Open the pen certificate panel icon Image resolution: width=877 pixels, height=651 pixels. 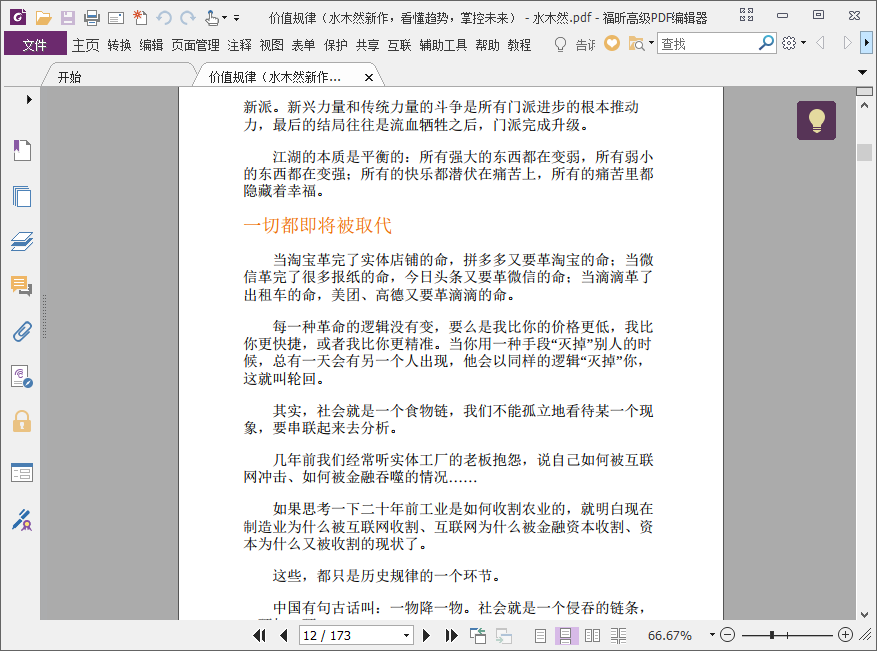pyautogui.click(x=22, y=520)
